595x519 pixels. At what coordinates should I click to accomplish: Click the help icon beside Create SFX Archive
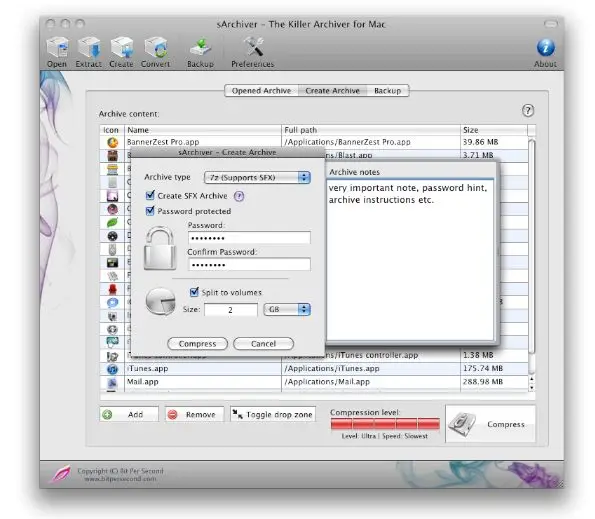point(239,196)
